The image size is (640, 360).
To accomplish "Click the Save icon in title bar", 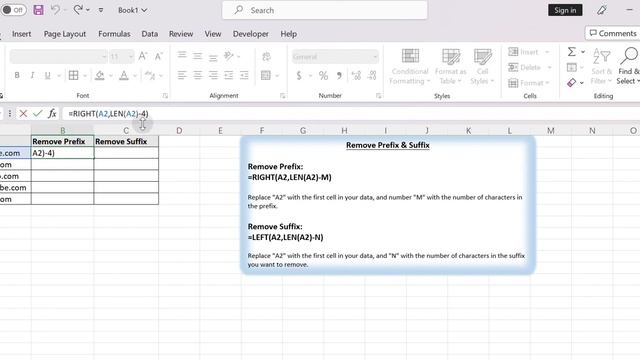I will point(38,10).
